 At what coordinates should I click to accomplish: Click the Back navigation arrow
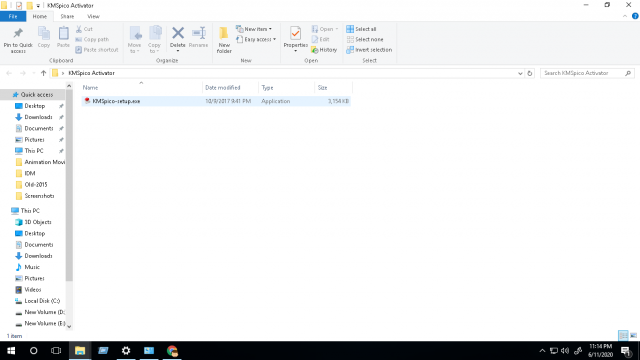(x=9, y=73)
